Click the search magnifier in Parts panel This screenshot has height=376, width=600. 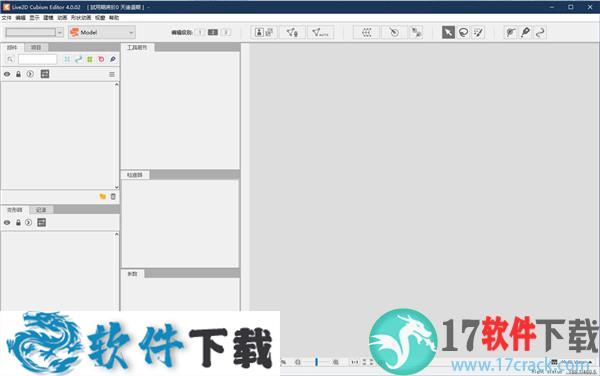[x=10, y=59]
